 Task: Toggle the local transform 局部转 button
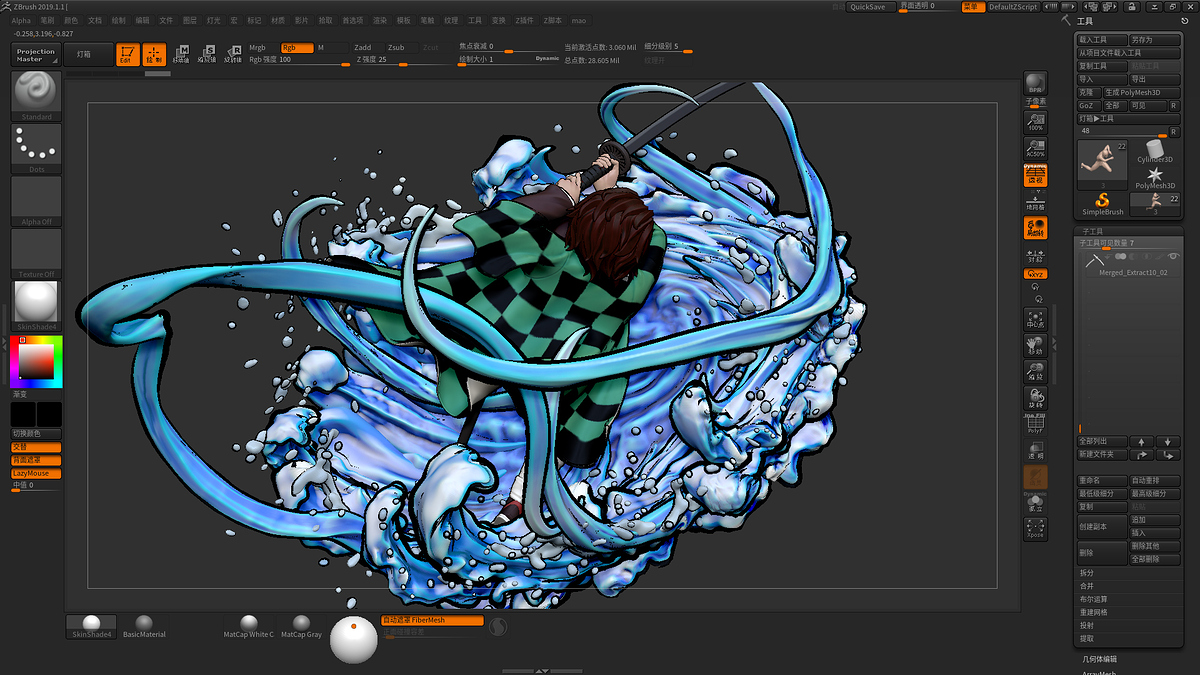(x=1035, y=228)
